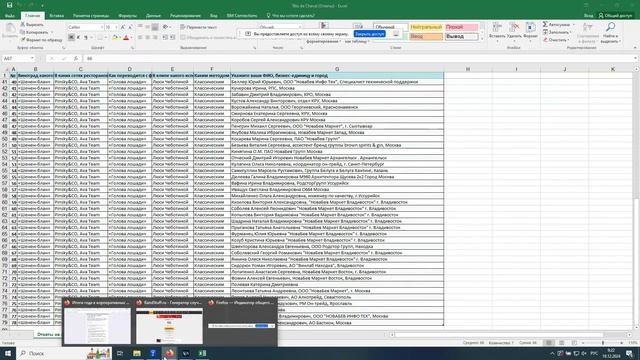The width and height of the screenshot is (640, 360).
Task: Open the text orientation tool
Action: click(166, 27)
